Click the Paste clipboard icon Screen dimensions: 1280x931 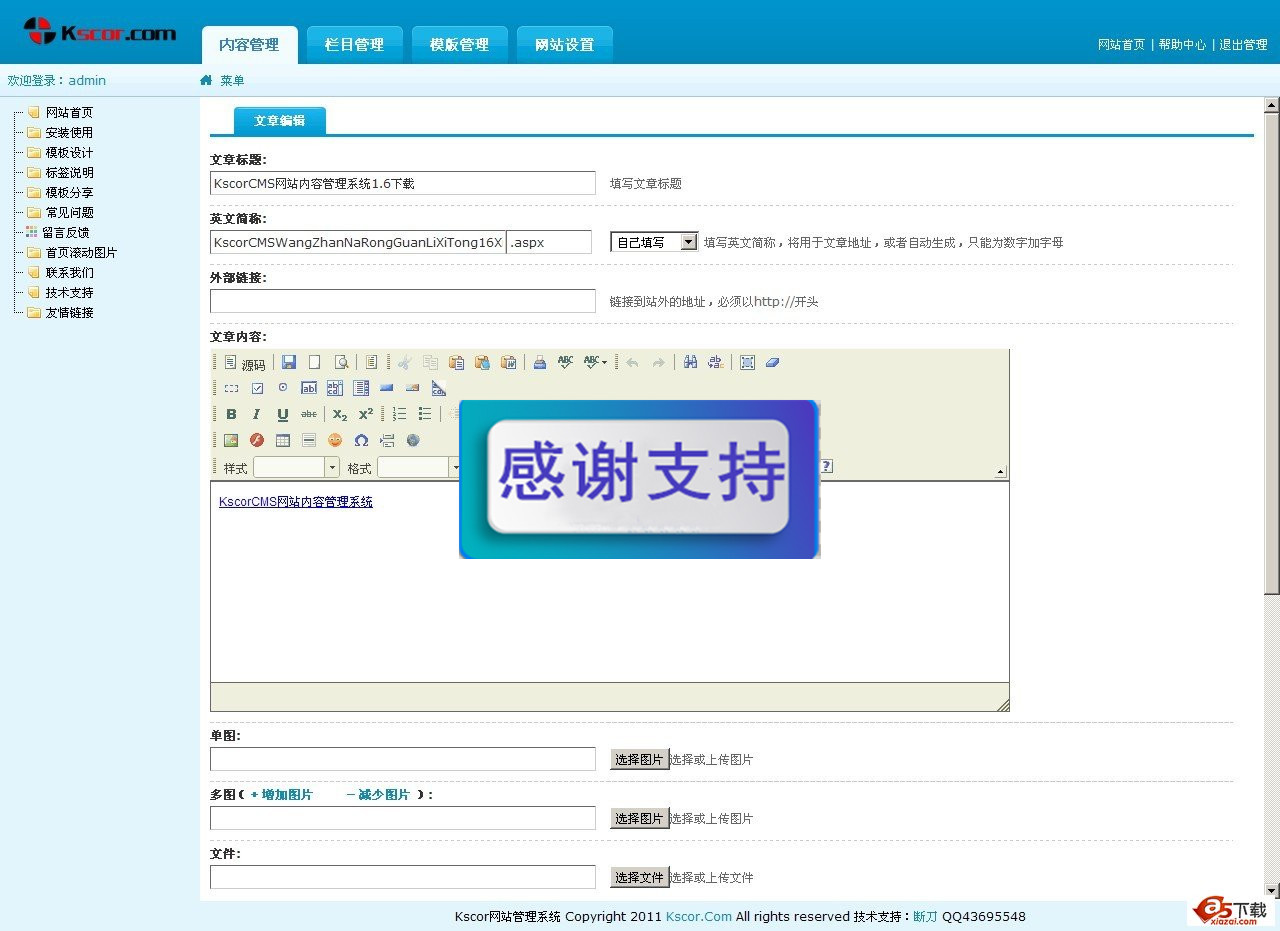tap(456, 362)
